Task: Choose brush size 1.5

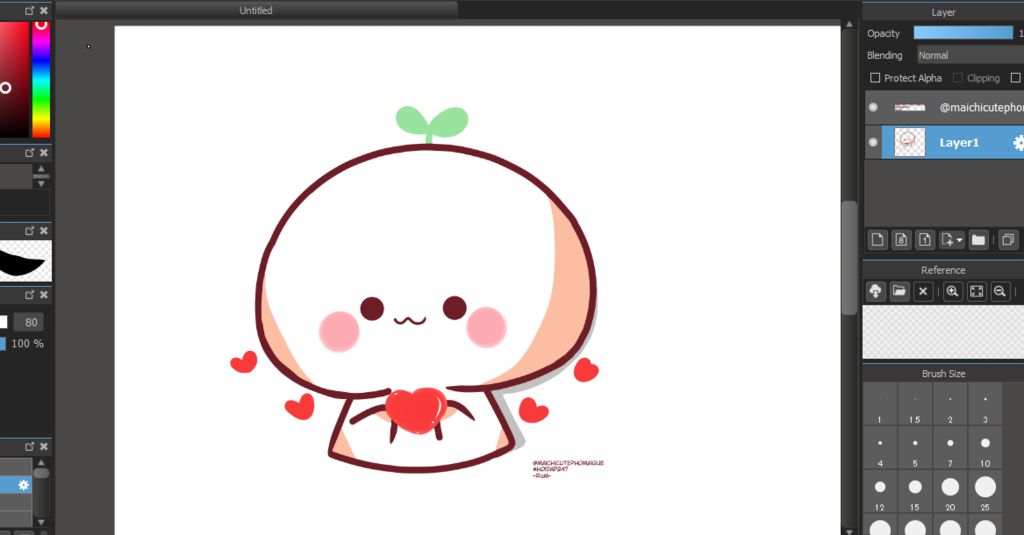Action: pos(915,404)
